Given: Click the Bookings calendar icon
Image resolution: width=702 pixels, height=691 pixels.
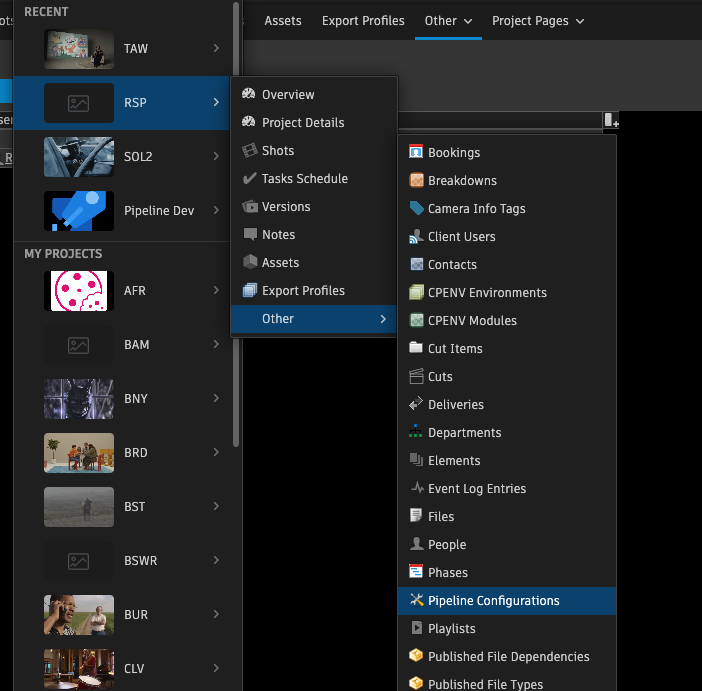Looking at the screenshot, I should point(417,153).
